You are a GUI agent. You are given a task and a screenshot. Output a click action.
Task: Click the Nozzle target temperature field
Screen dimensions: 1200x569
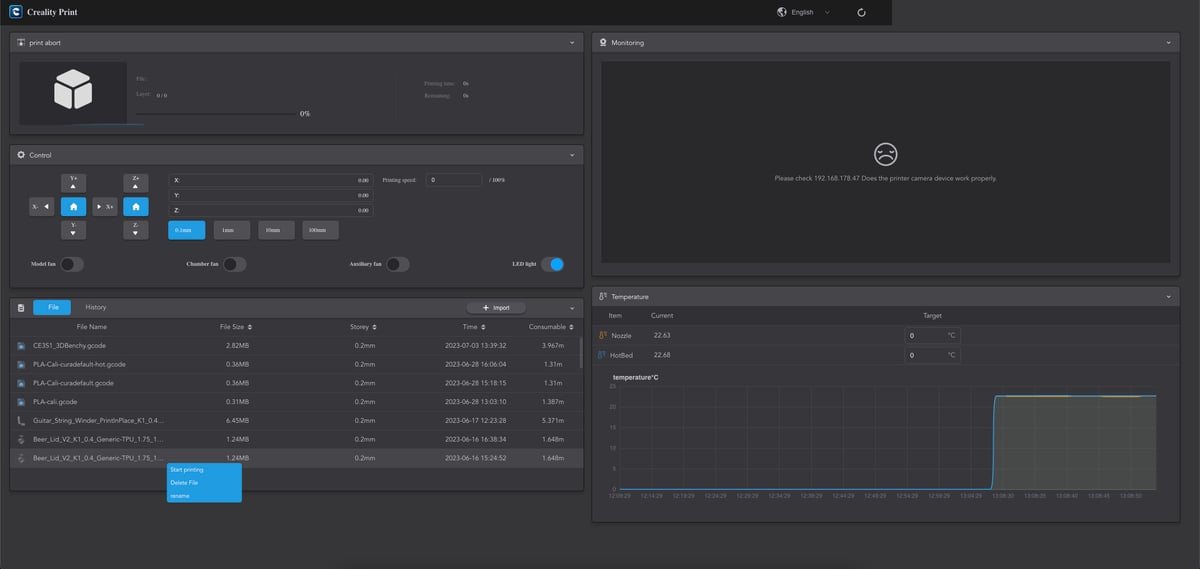(x=932, y=336)
